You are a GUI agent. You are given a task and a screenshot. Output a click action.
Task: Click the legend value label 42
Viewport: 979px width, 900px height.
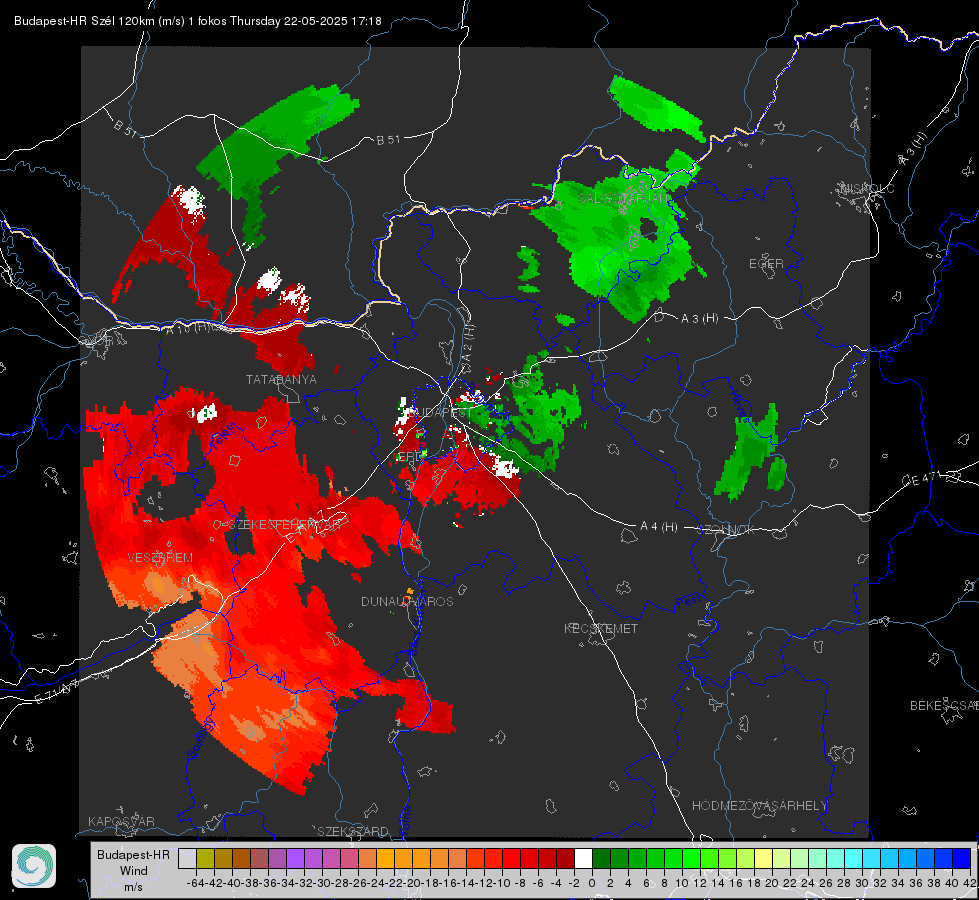pos(969,883)
